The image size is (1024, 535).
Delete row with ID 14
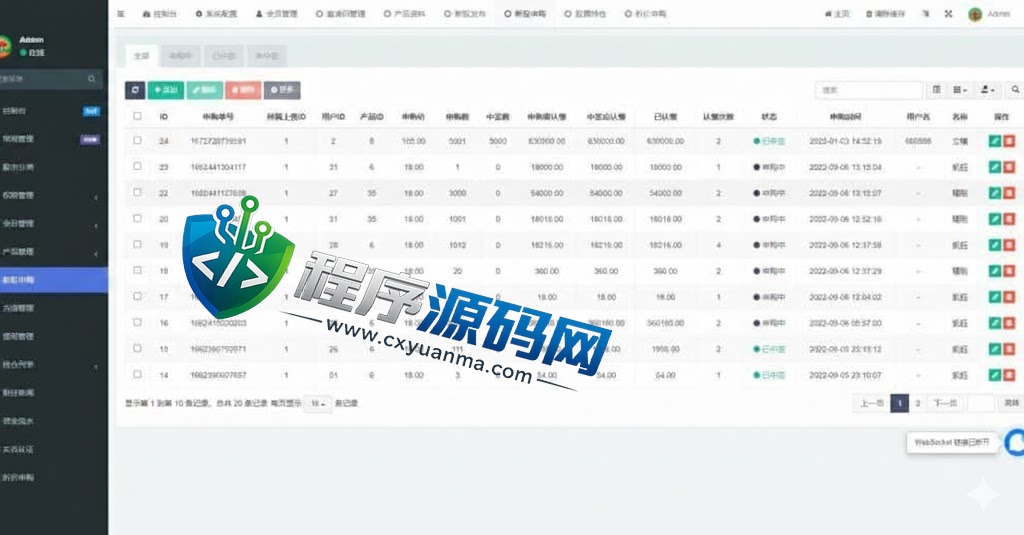[1009, 375]
